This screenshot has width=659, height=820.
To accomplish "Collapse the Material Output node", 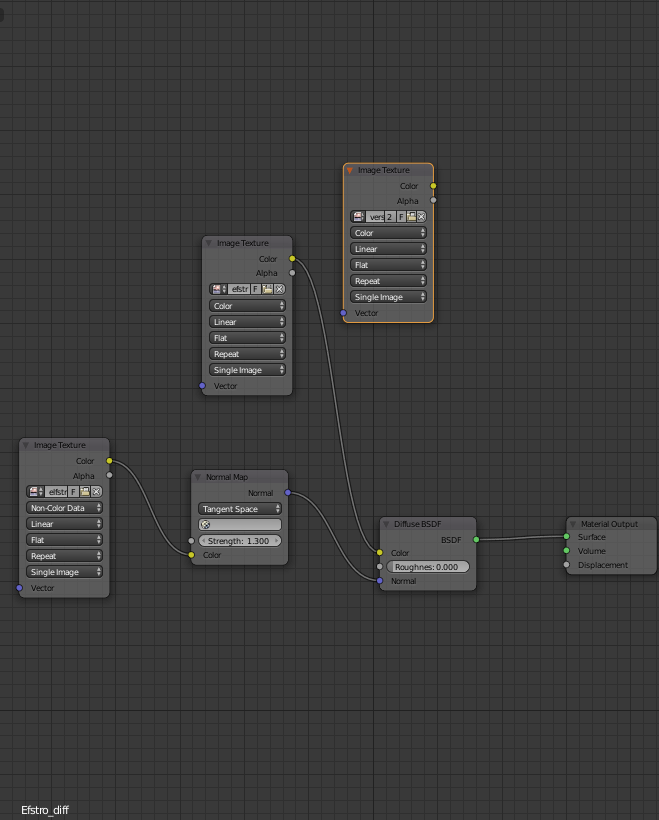I will [572, 524].
